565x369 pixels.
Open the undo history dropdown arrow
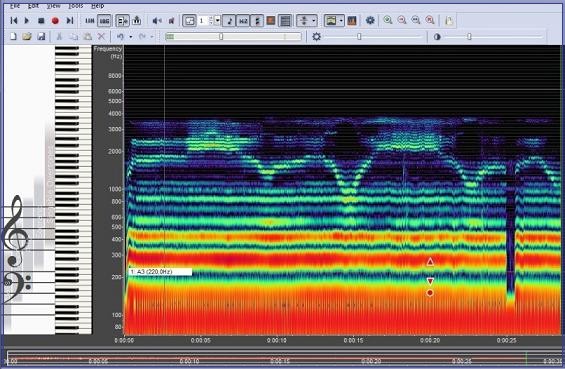click(130, 37)
